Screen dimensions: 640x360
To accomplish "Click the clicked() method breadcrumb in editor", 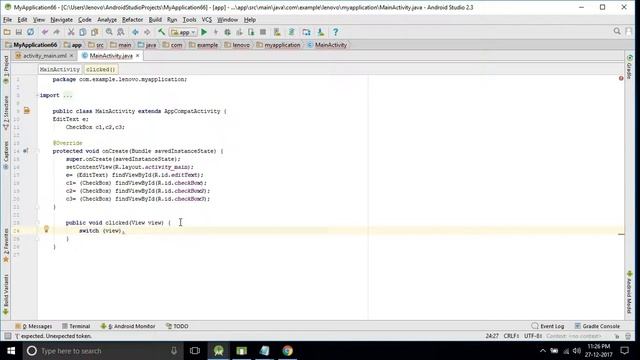I will 100,69.
